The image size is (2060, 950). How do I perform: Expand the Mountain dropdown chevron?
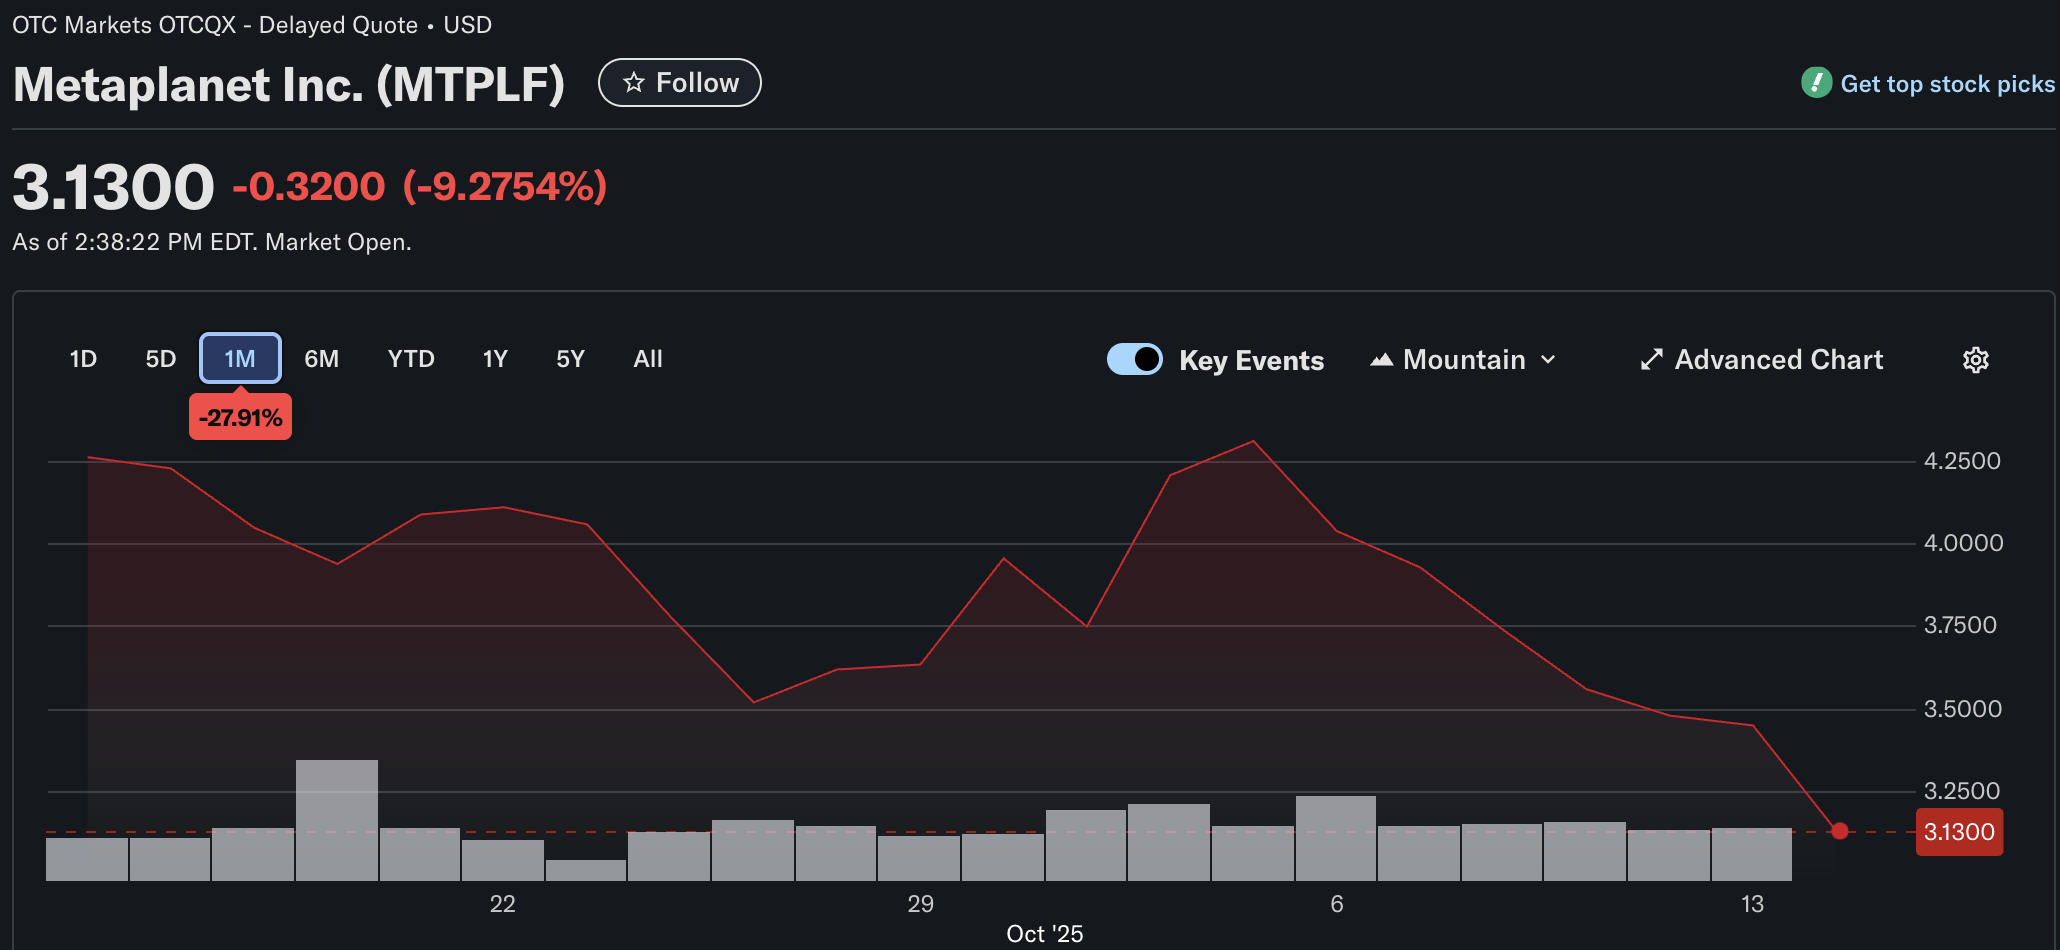(1548, 360)
